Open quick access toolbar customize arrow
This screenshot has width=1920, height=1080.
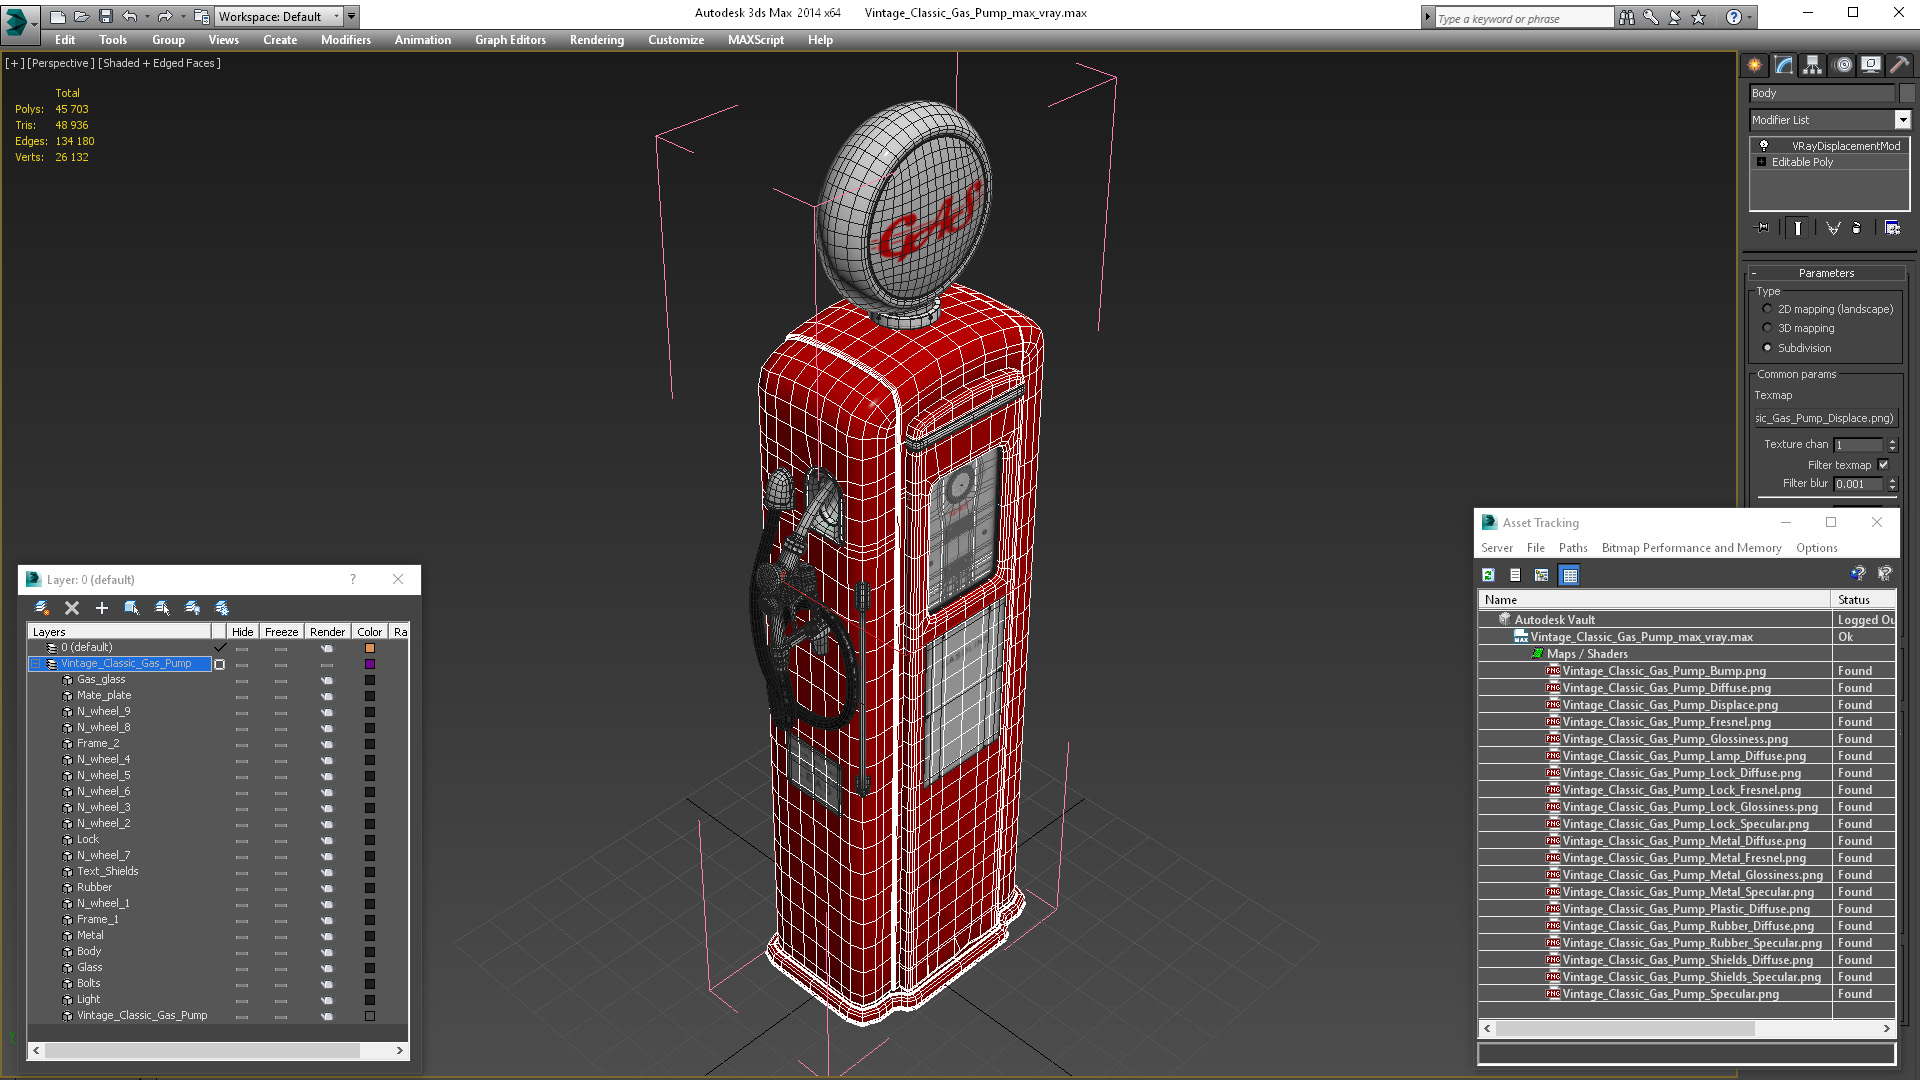pyautogui.click(x=352, y=17)
